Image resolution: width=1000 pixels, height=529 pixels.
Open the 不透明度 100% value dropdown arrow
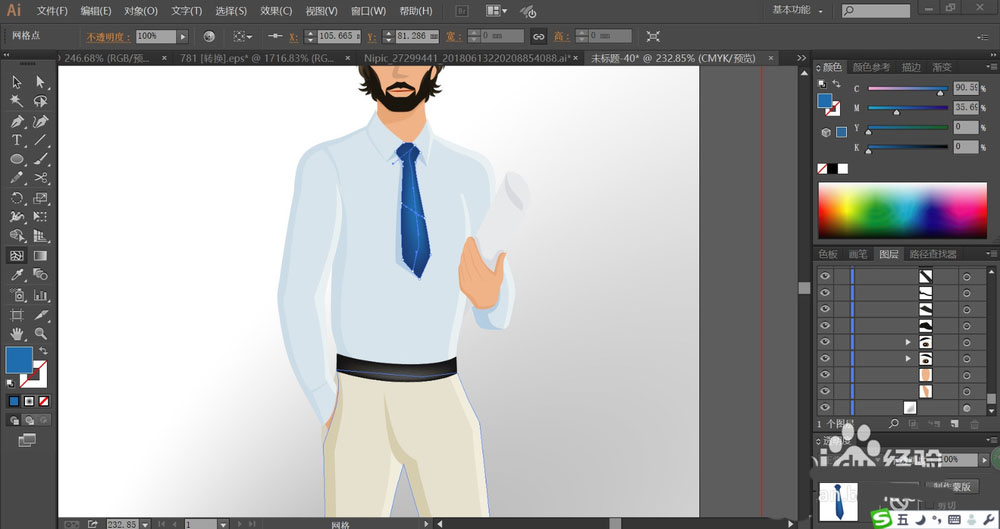tap(182, 37)
